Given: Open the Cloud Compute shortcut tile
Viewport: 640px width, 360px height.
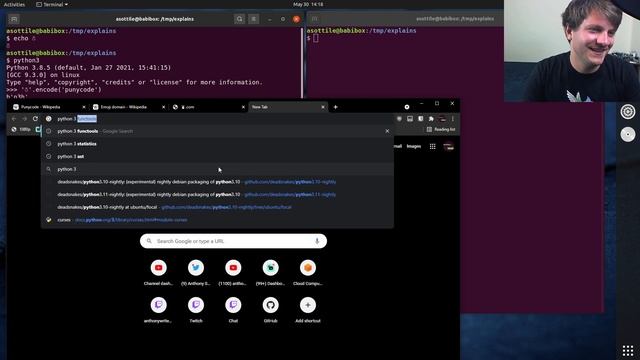Looking at the screenshot, I should [308, 273].
